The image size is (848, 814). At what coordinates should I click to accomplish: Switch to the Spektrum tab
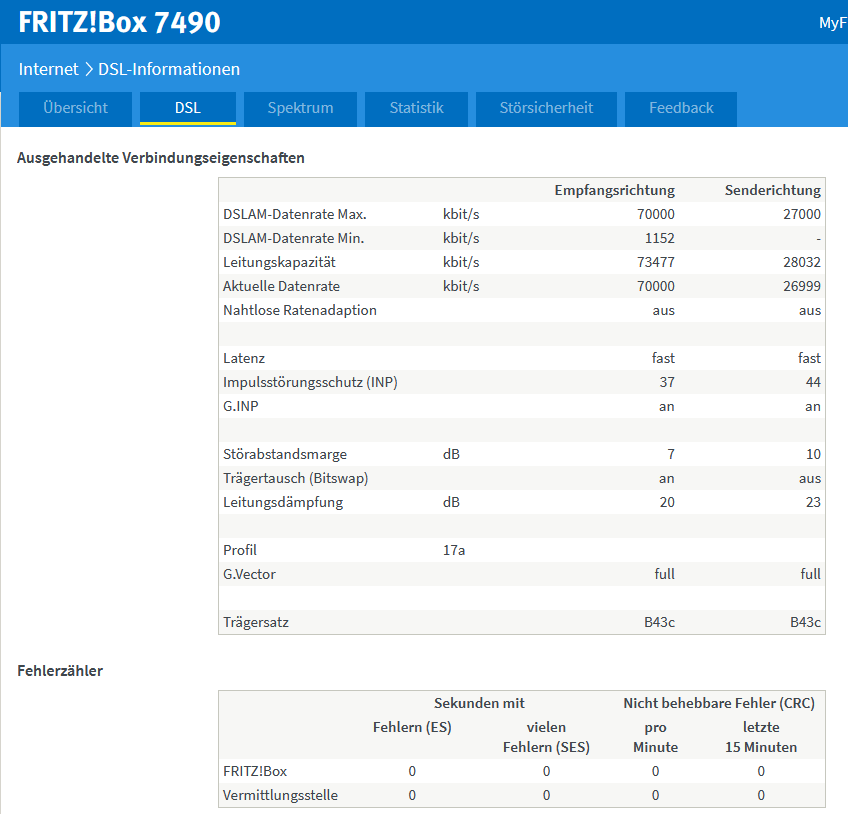(300, 108)
